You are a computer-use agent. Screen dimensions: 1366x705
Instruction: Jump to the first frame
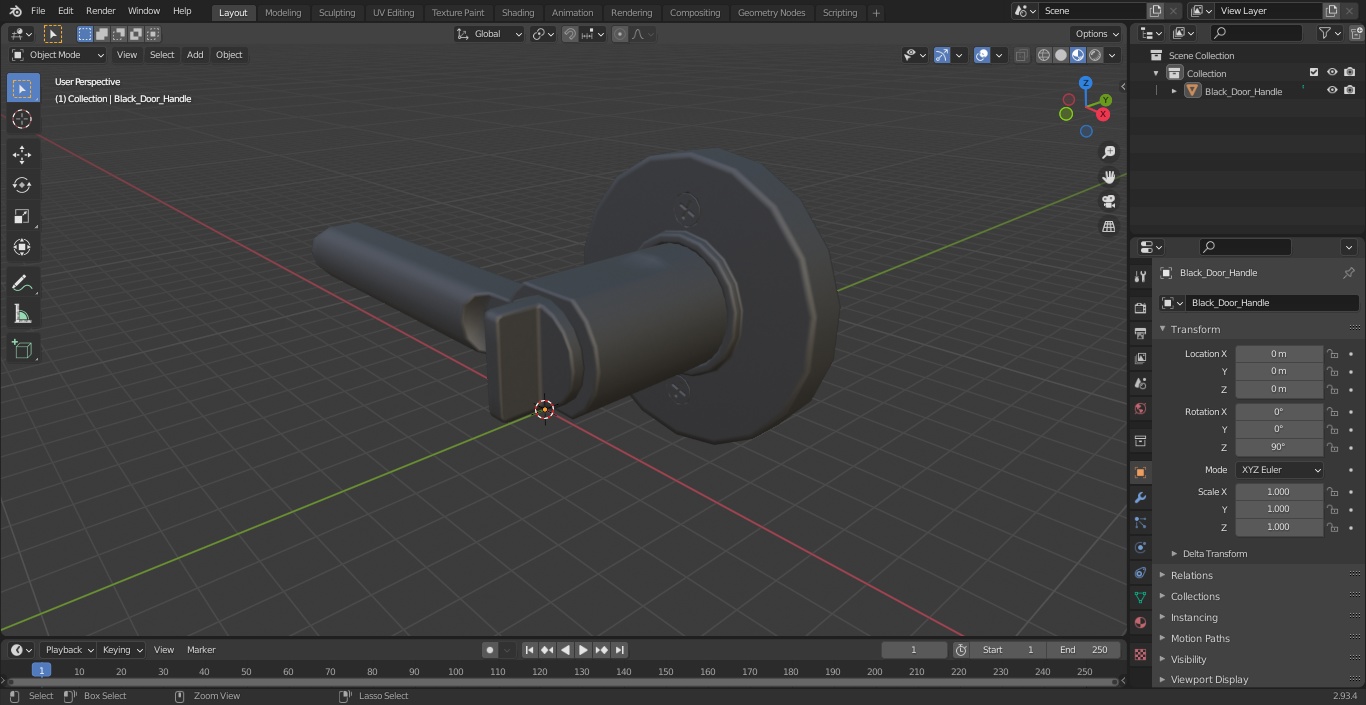coord(529,650)
